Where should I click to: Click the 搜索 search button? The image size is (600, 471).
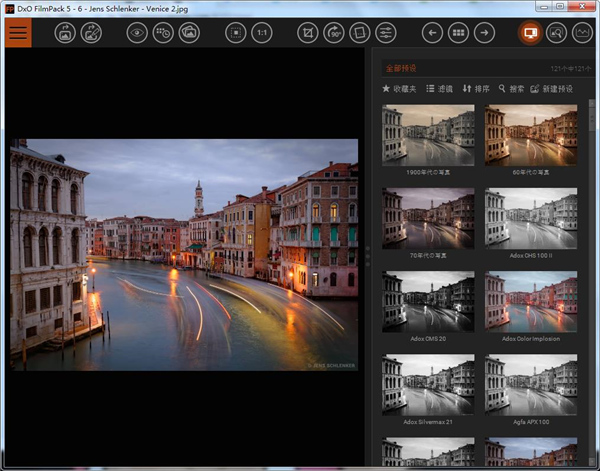[511, 89]
